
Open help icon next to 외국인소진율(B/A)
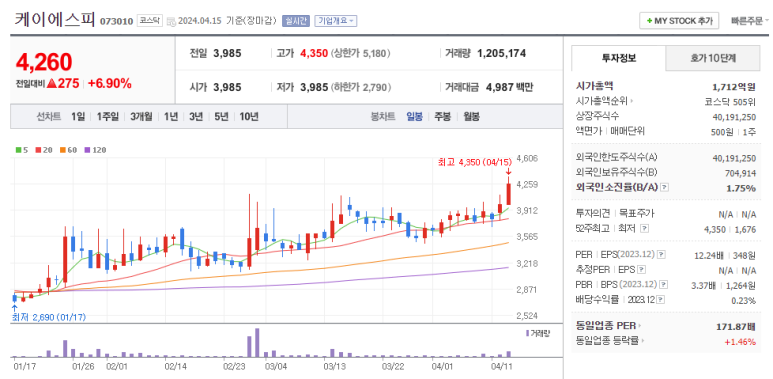pyautogui.click(x=665, y=187)
